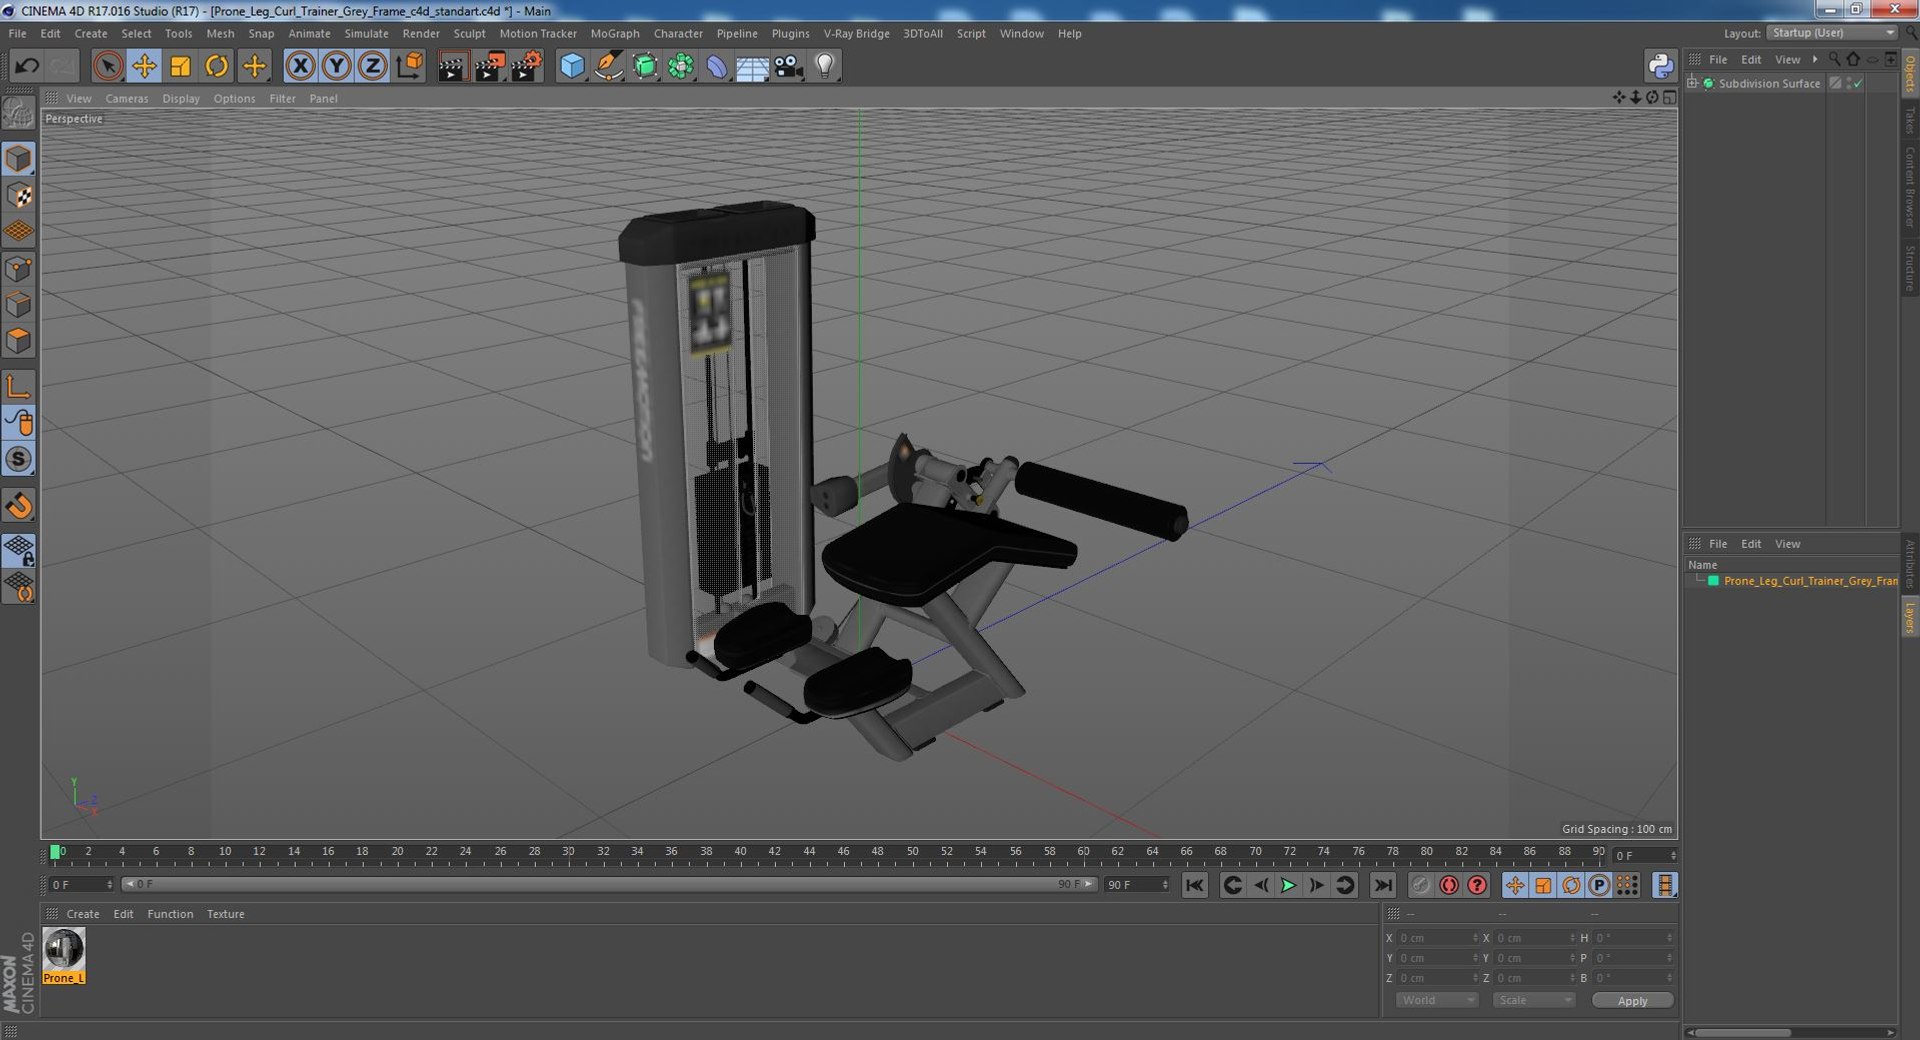Click the coordinate system toggle icon
The height and width of the screenshot is (1040, 1920).
(409, 66)
